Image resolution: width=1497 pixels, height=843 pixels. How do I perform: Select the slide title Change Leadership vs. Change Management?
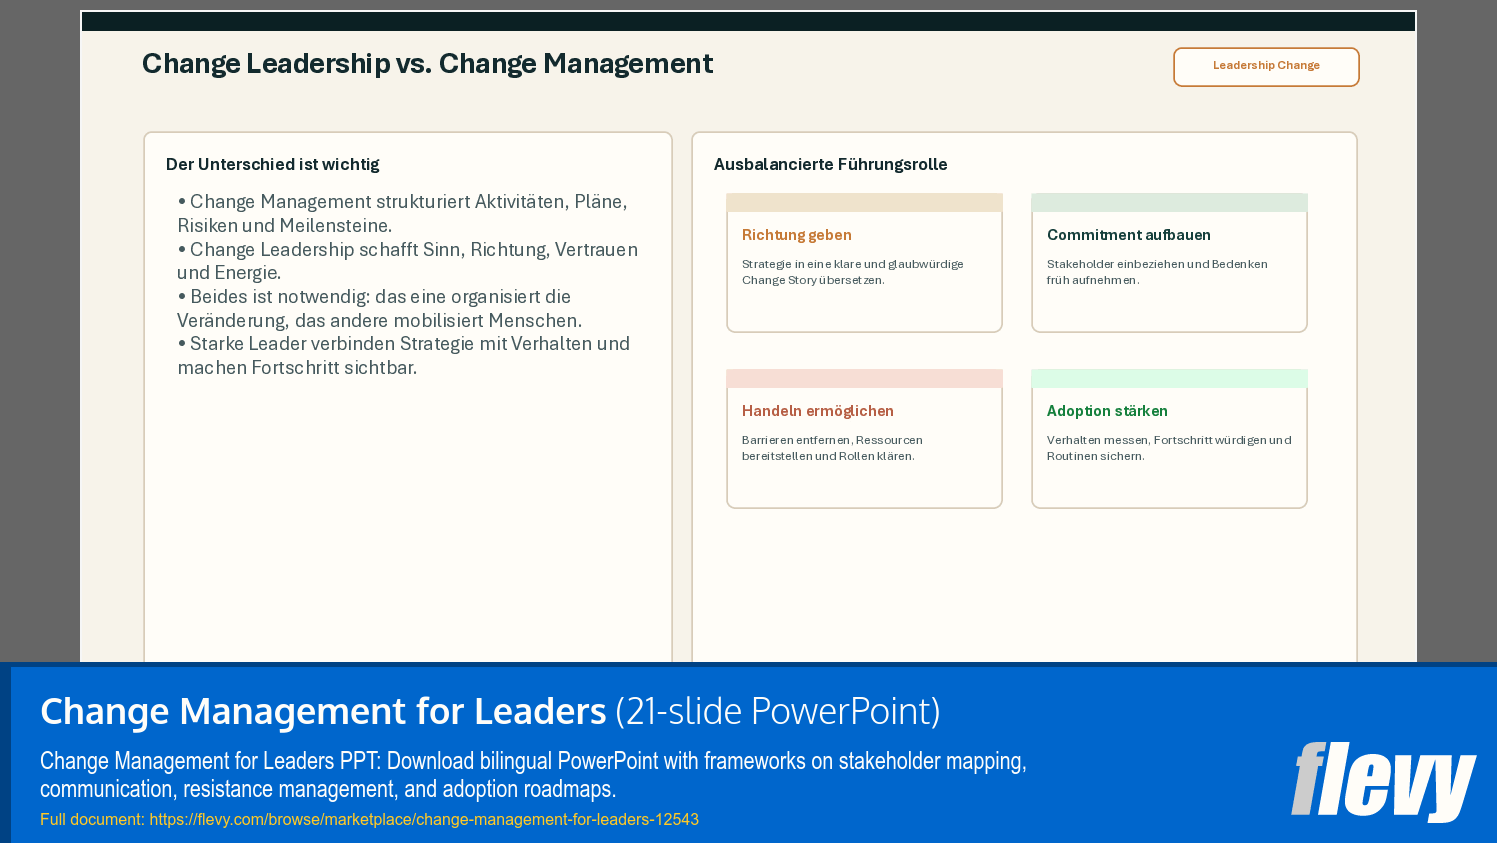[x=427, y=64]
